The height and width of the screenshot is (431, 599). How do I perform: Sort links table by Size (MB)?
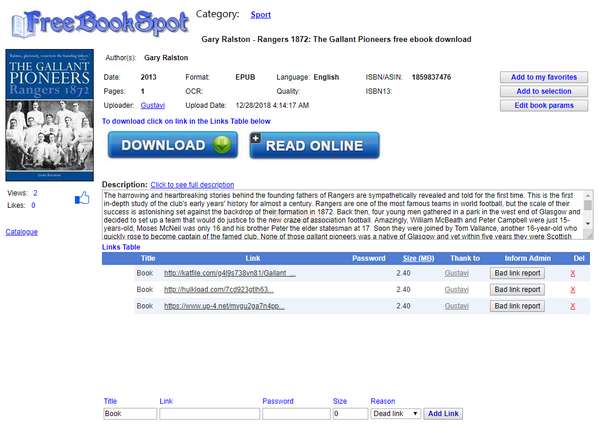click(418, 259)
